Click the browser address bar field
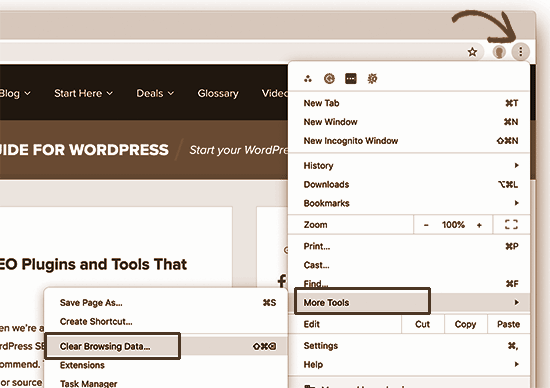Image resolution: width=550 pixels, height=388 pixels. coord(242,52)
